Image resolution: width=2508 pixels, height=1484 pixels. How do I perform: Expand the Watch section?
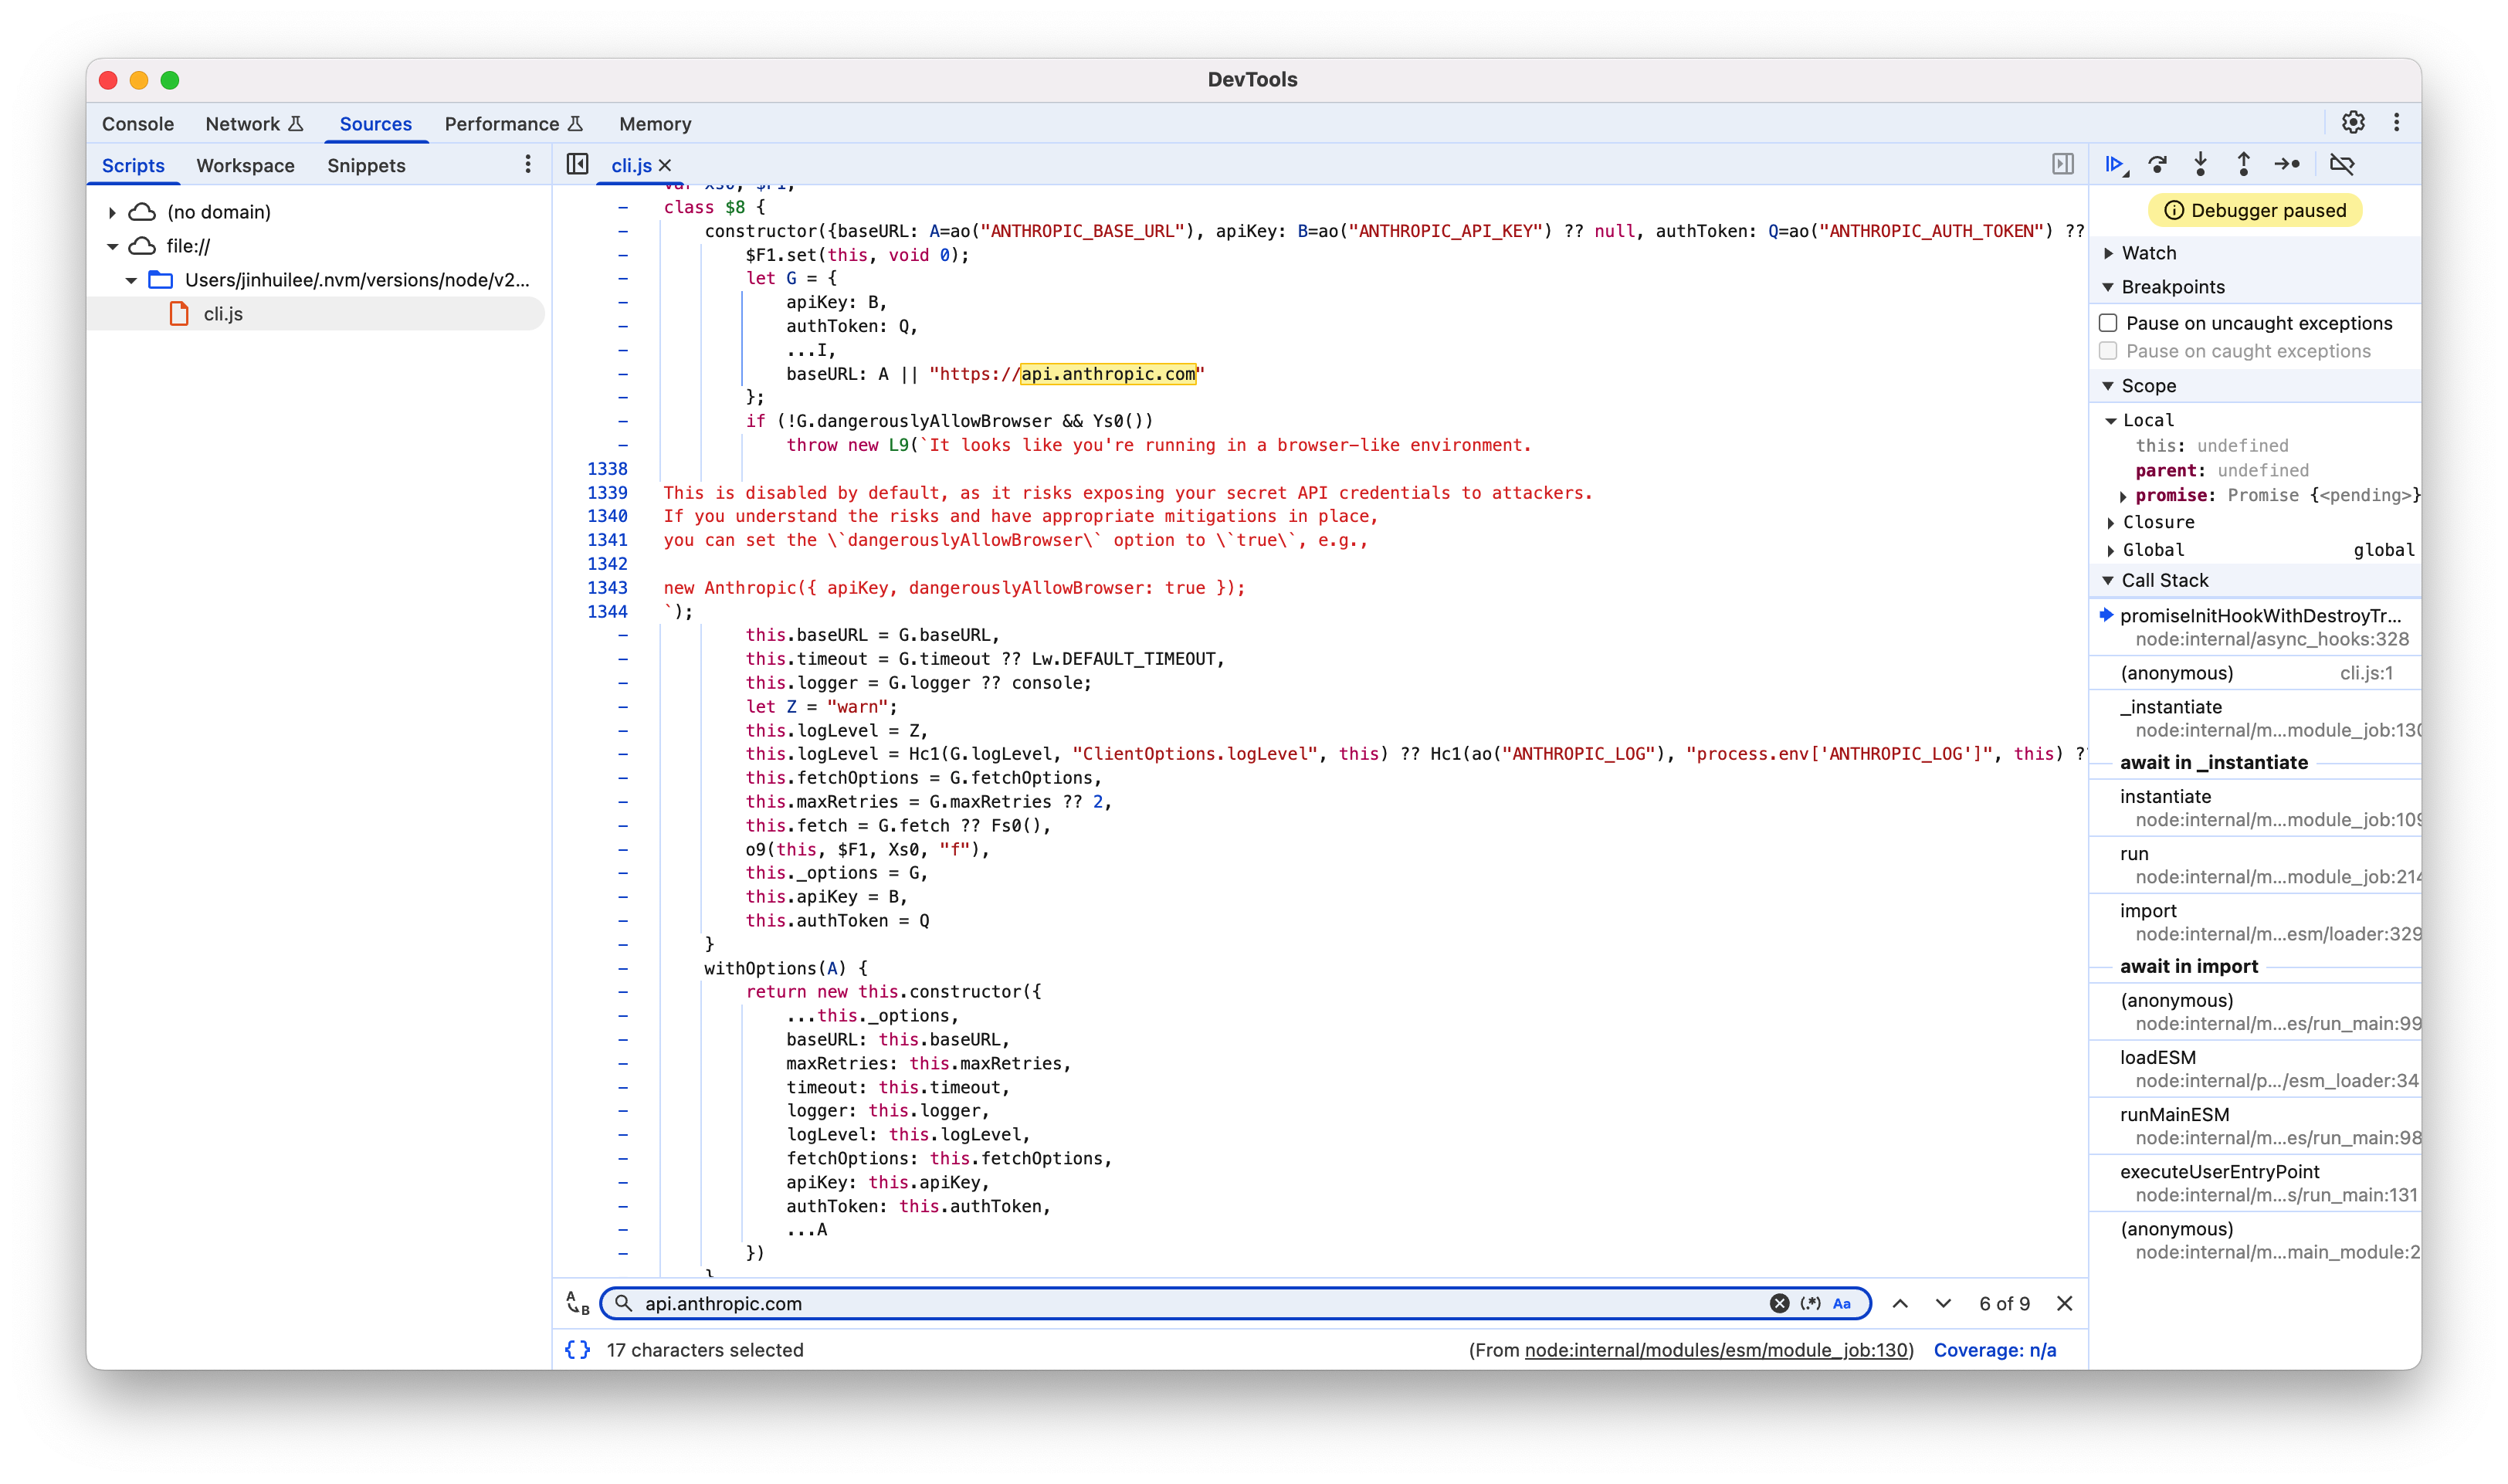point(2108,253)
